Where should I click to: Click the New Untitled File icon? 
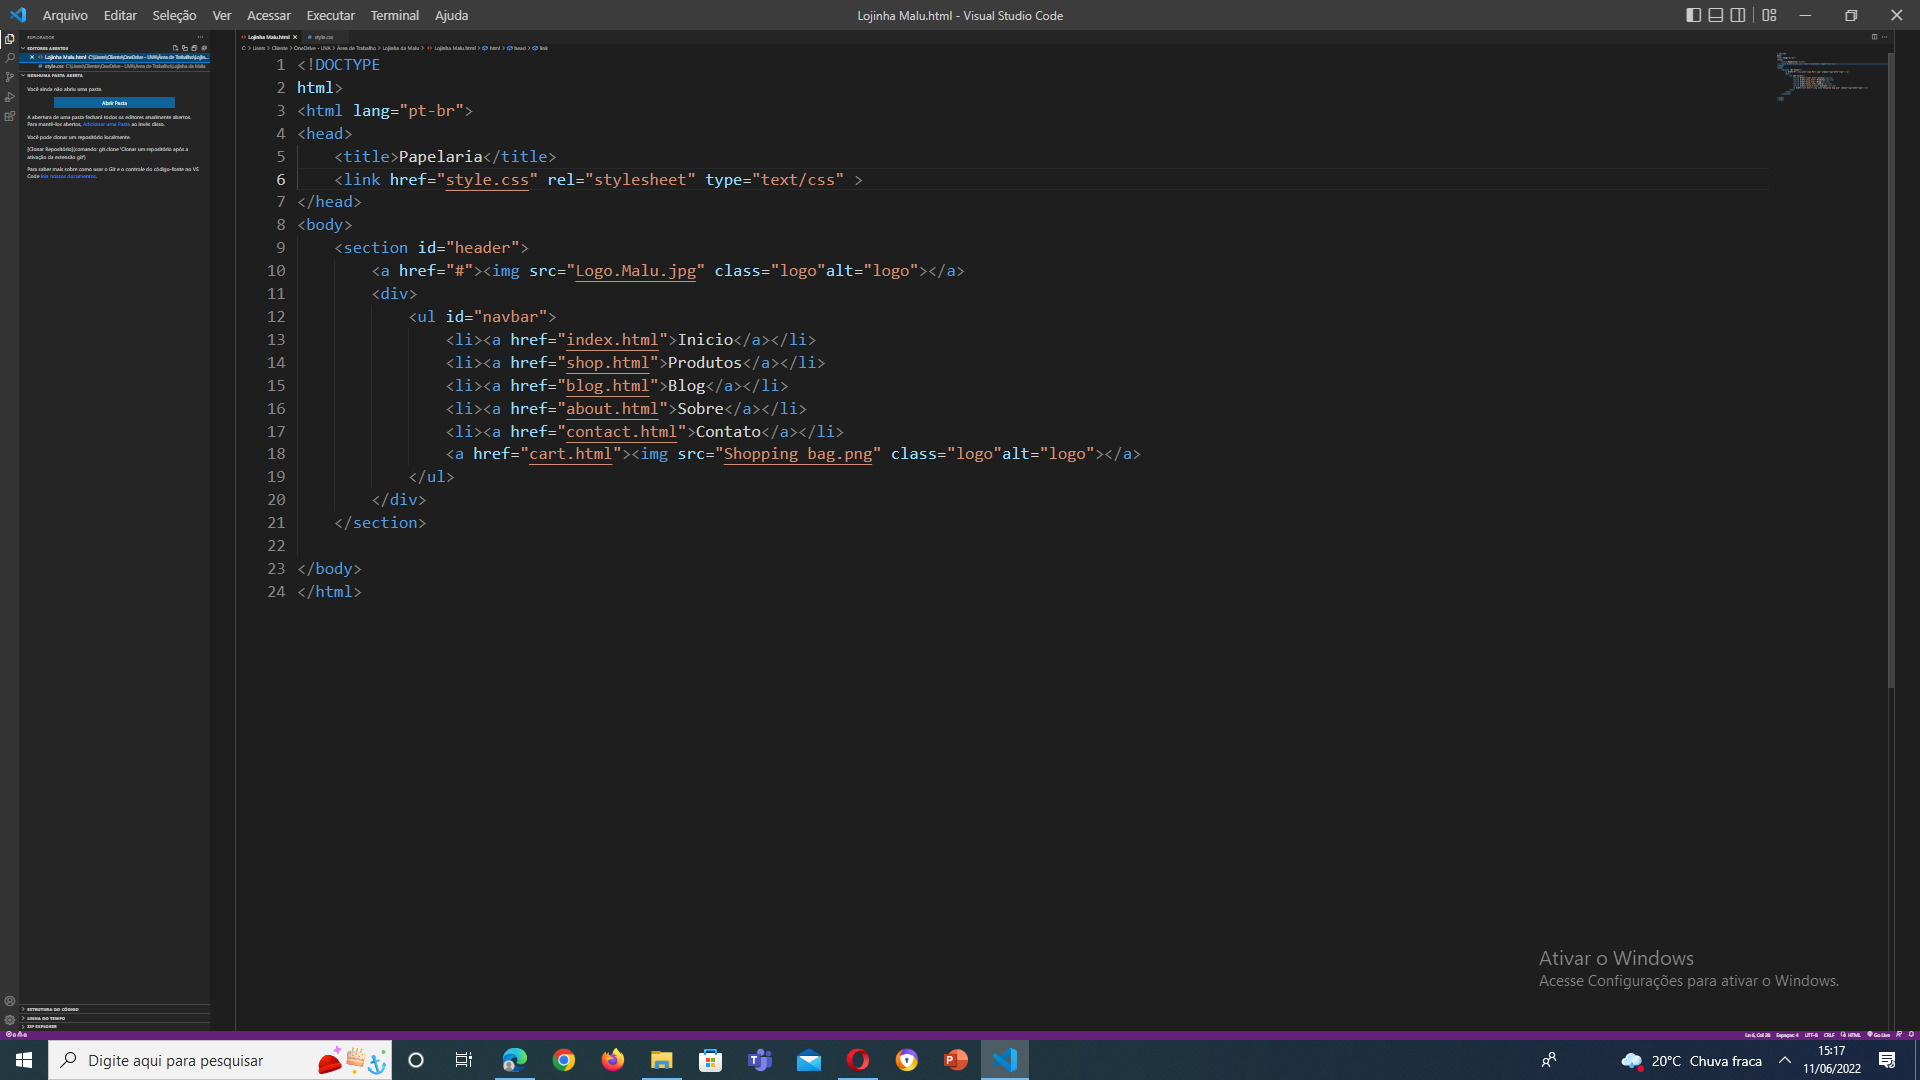[x=176, y=48]
